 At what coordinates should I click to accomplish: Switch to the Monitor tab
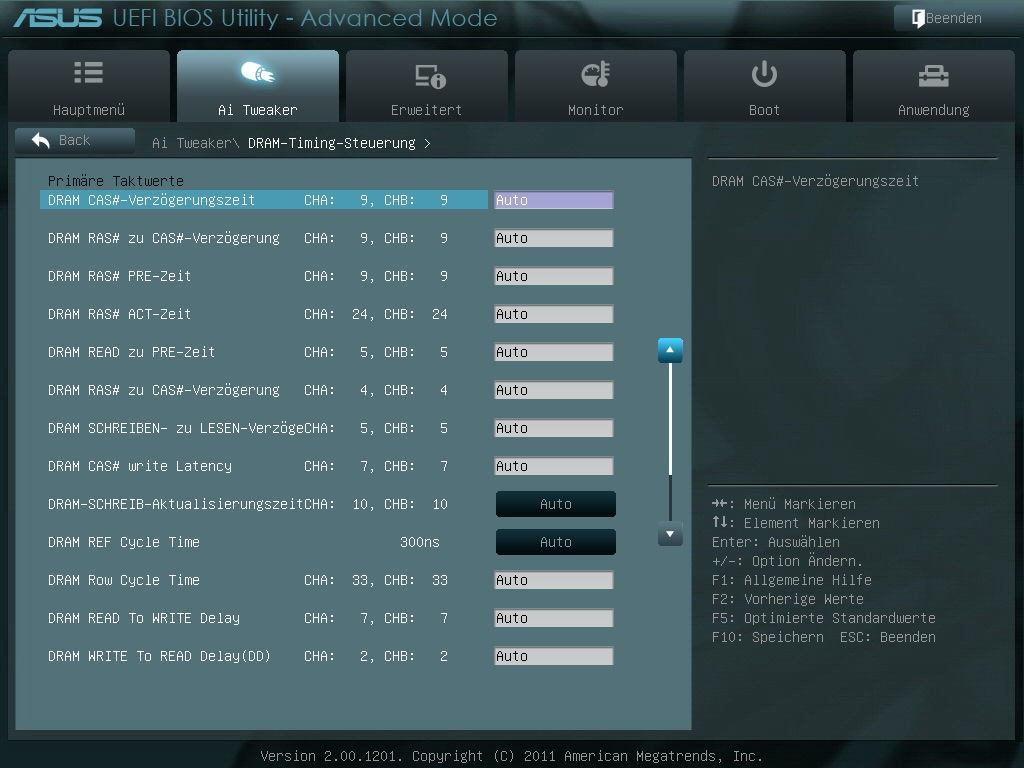tap(596, 86)
